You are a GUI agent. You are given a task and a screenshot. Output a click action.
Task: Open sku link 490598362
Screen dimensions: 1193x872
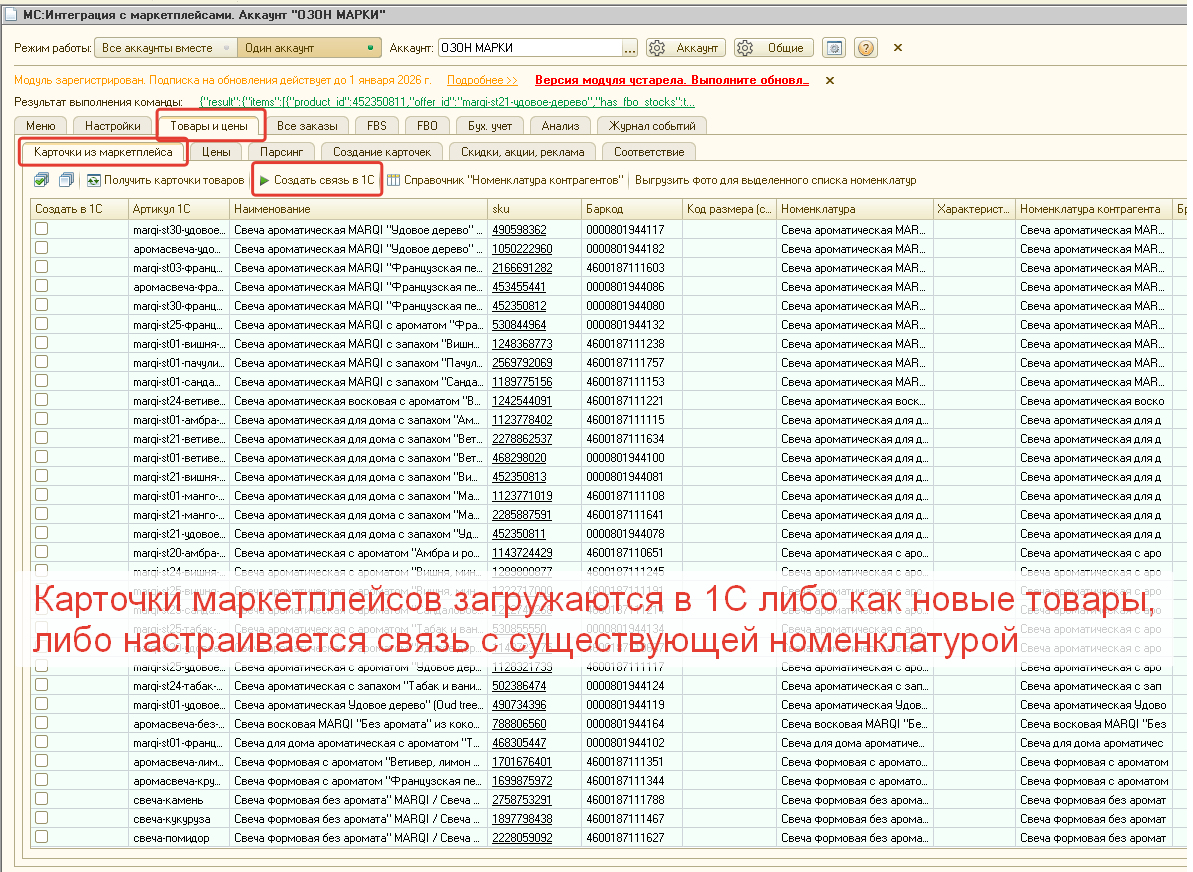[x=518, y=230]
